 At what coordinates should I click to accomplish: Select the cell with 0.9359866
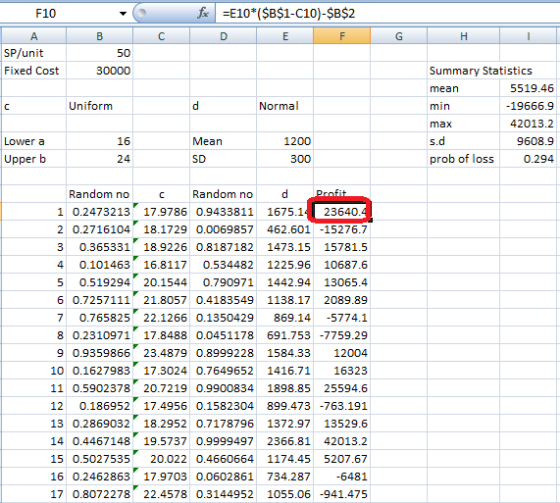99,353
